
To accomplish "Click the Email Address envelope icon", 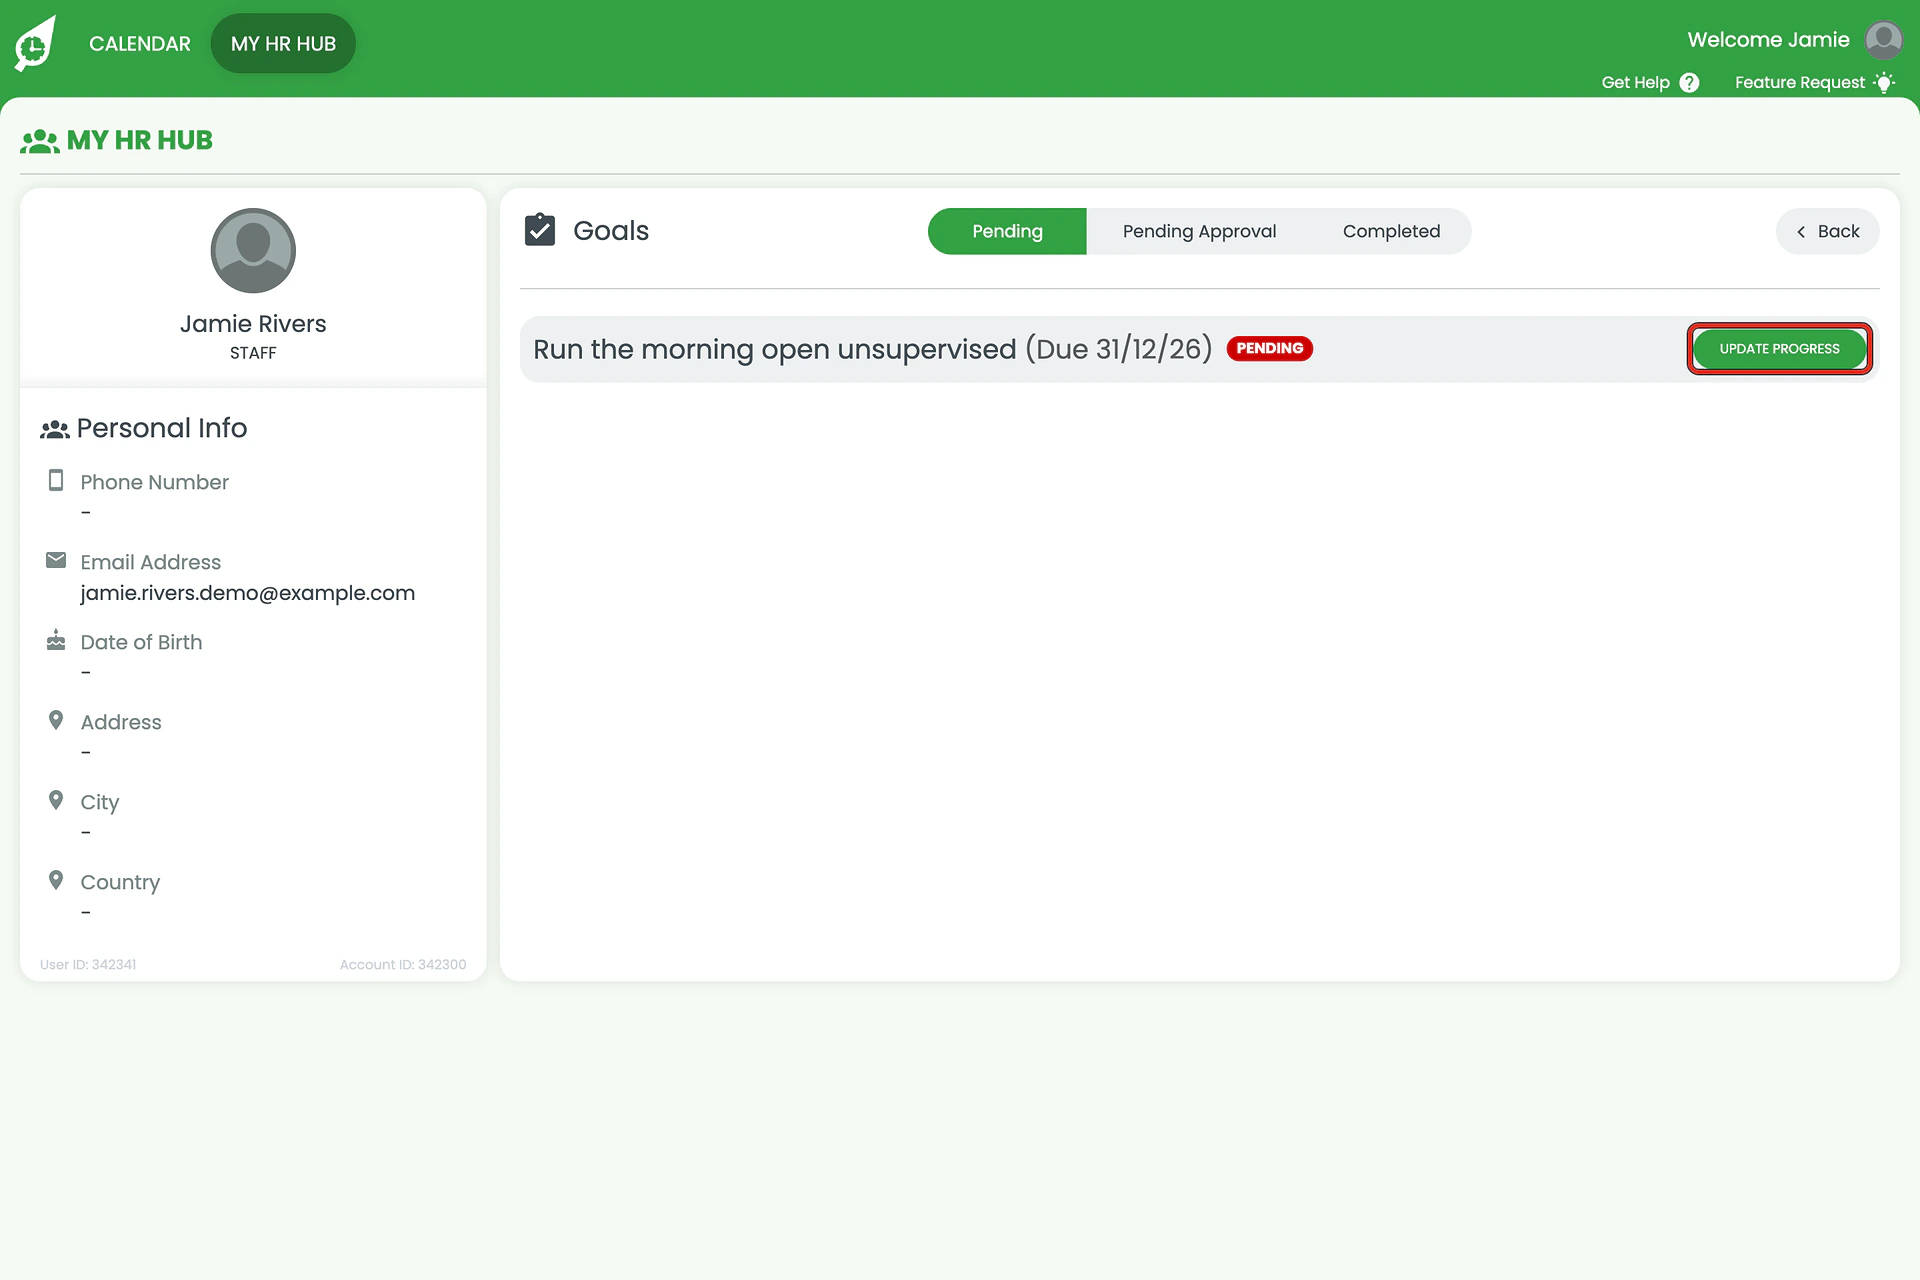I will click(56, 560).
